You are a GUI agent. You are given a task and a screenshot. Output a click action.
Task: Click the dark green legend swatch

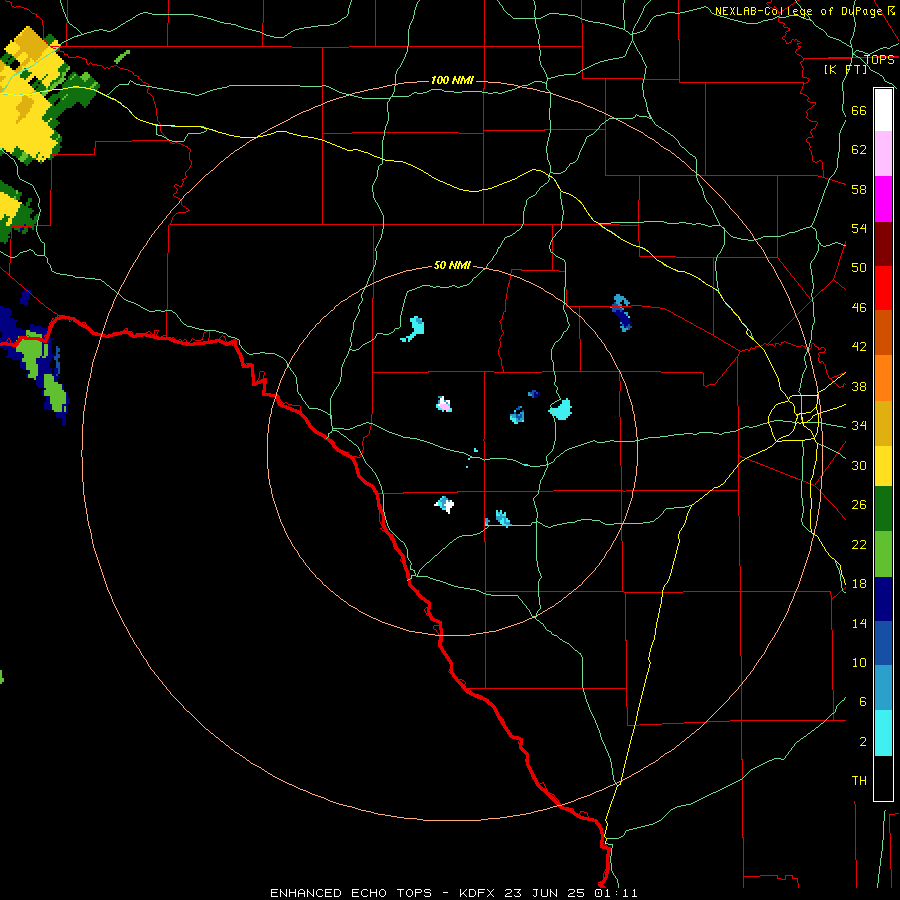tap(883, 509)
